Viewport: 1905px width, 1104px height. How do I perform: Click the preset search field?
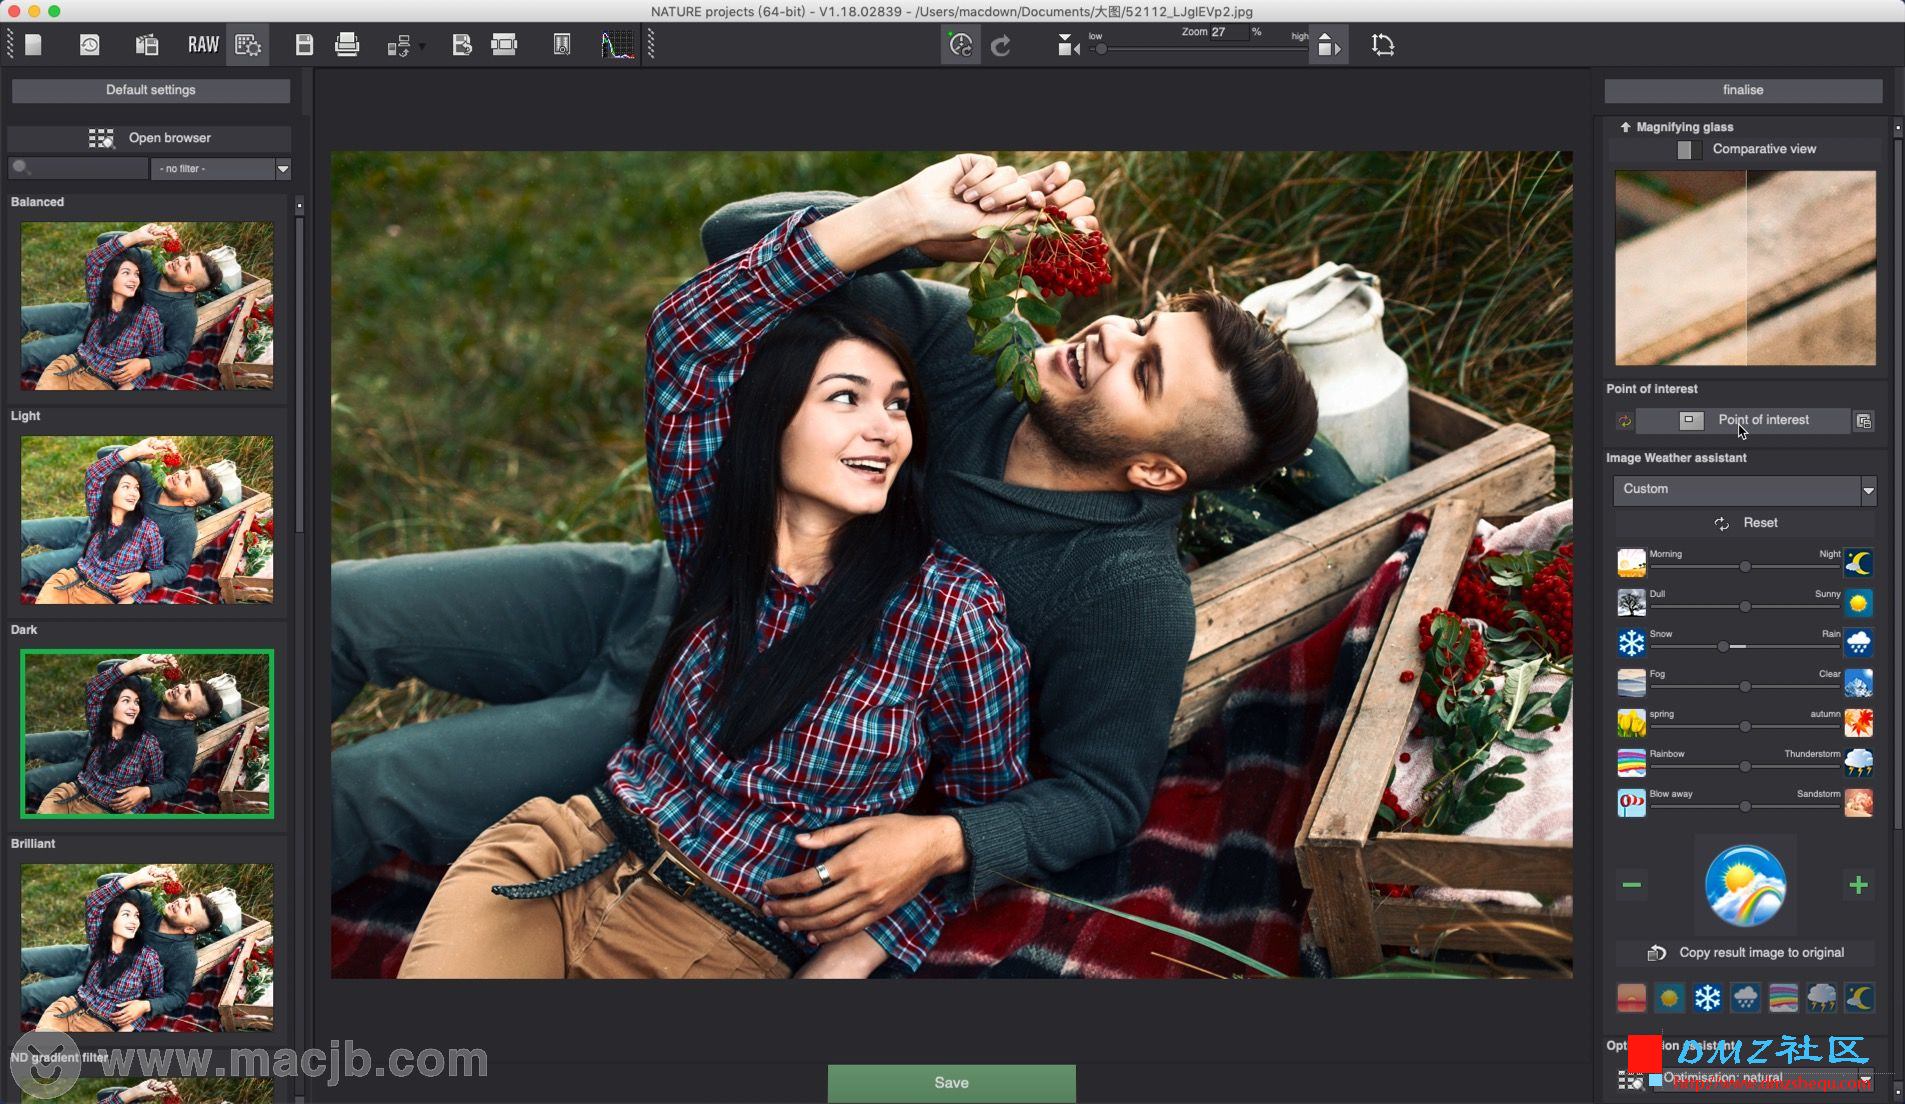coord(78,169)
